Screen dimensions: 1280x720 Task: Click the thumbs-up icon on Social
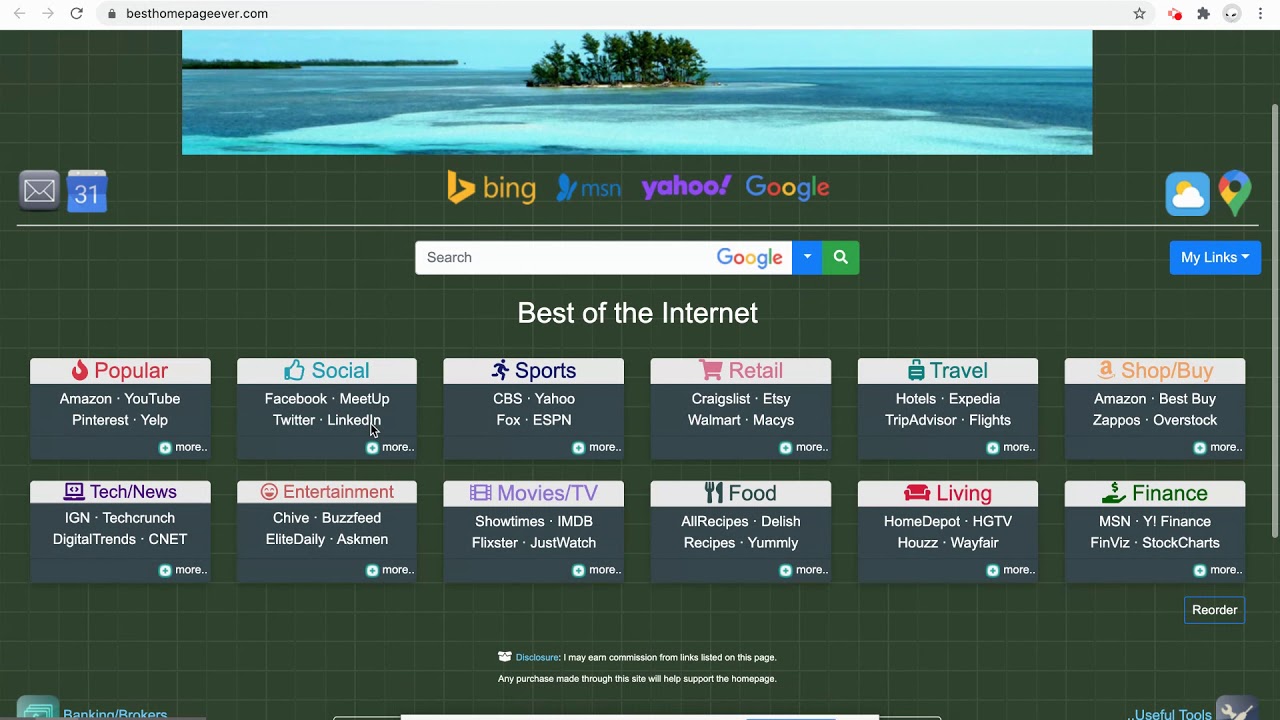tap(294, 370)
